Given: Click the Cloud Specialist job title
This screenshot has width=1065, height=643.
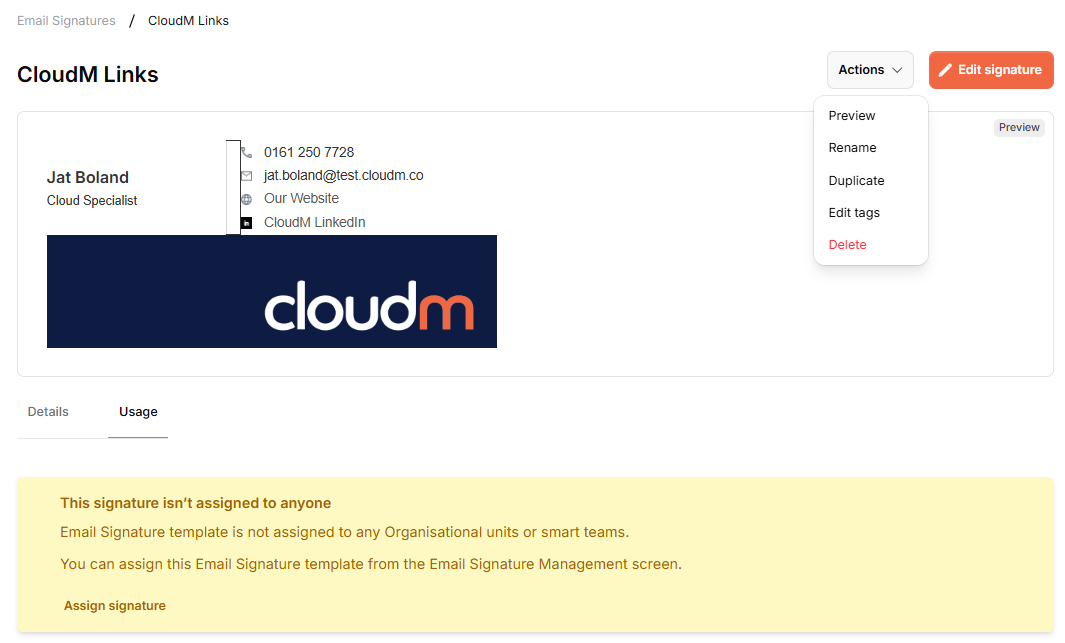Looking at the screenshot, I should (92, 200).
